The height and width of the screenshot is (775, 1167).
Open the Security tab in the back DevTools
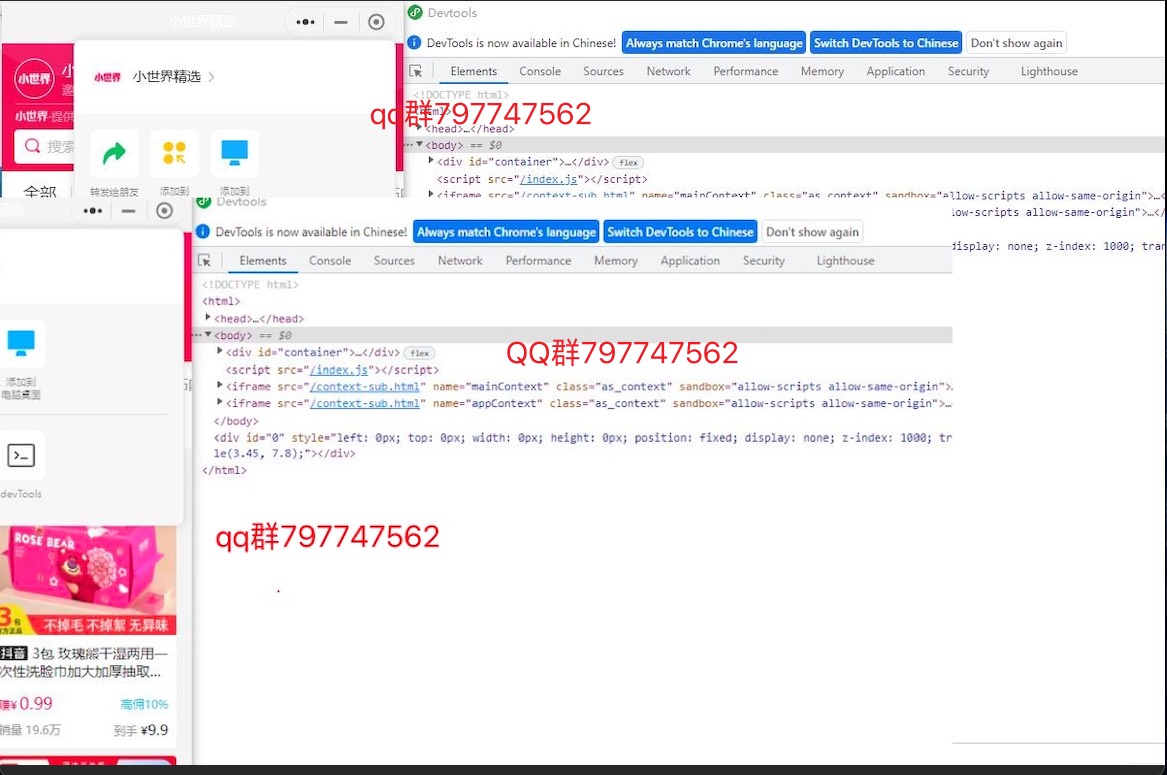[968, 71]
